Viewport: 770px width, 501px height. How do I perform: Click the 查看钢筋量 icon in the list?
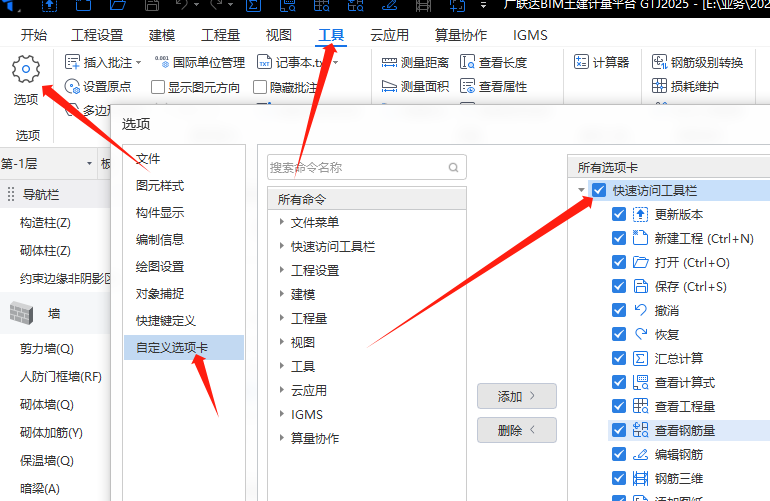(640, 430)
